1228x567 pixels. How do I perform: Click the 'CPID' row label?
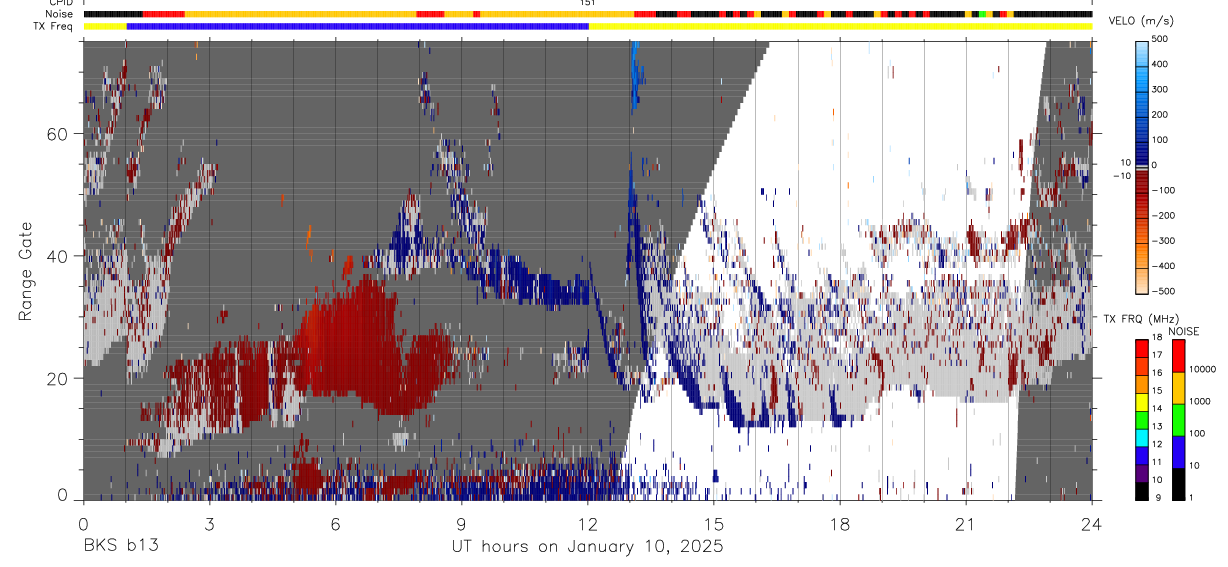(x=59, y=4)
